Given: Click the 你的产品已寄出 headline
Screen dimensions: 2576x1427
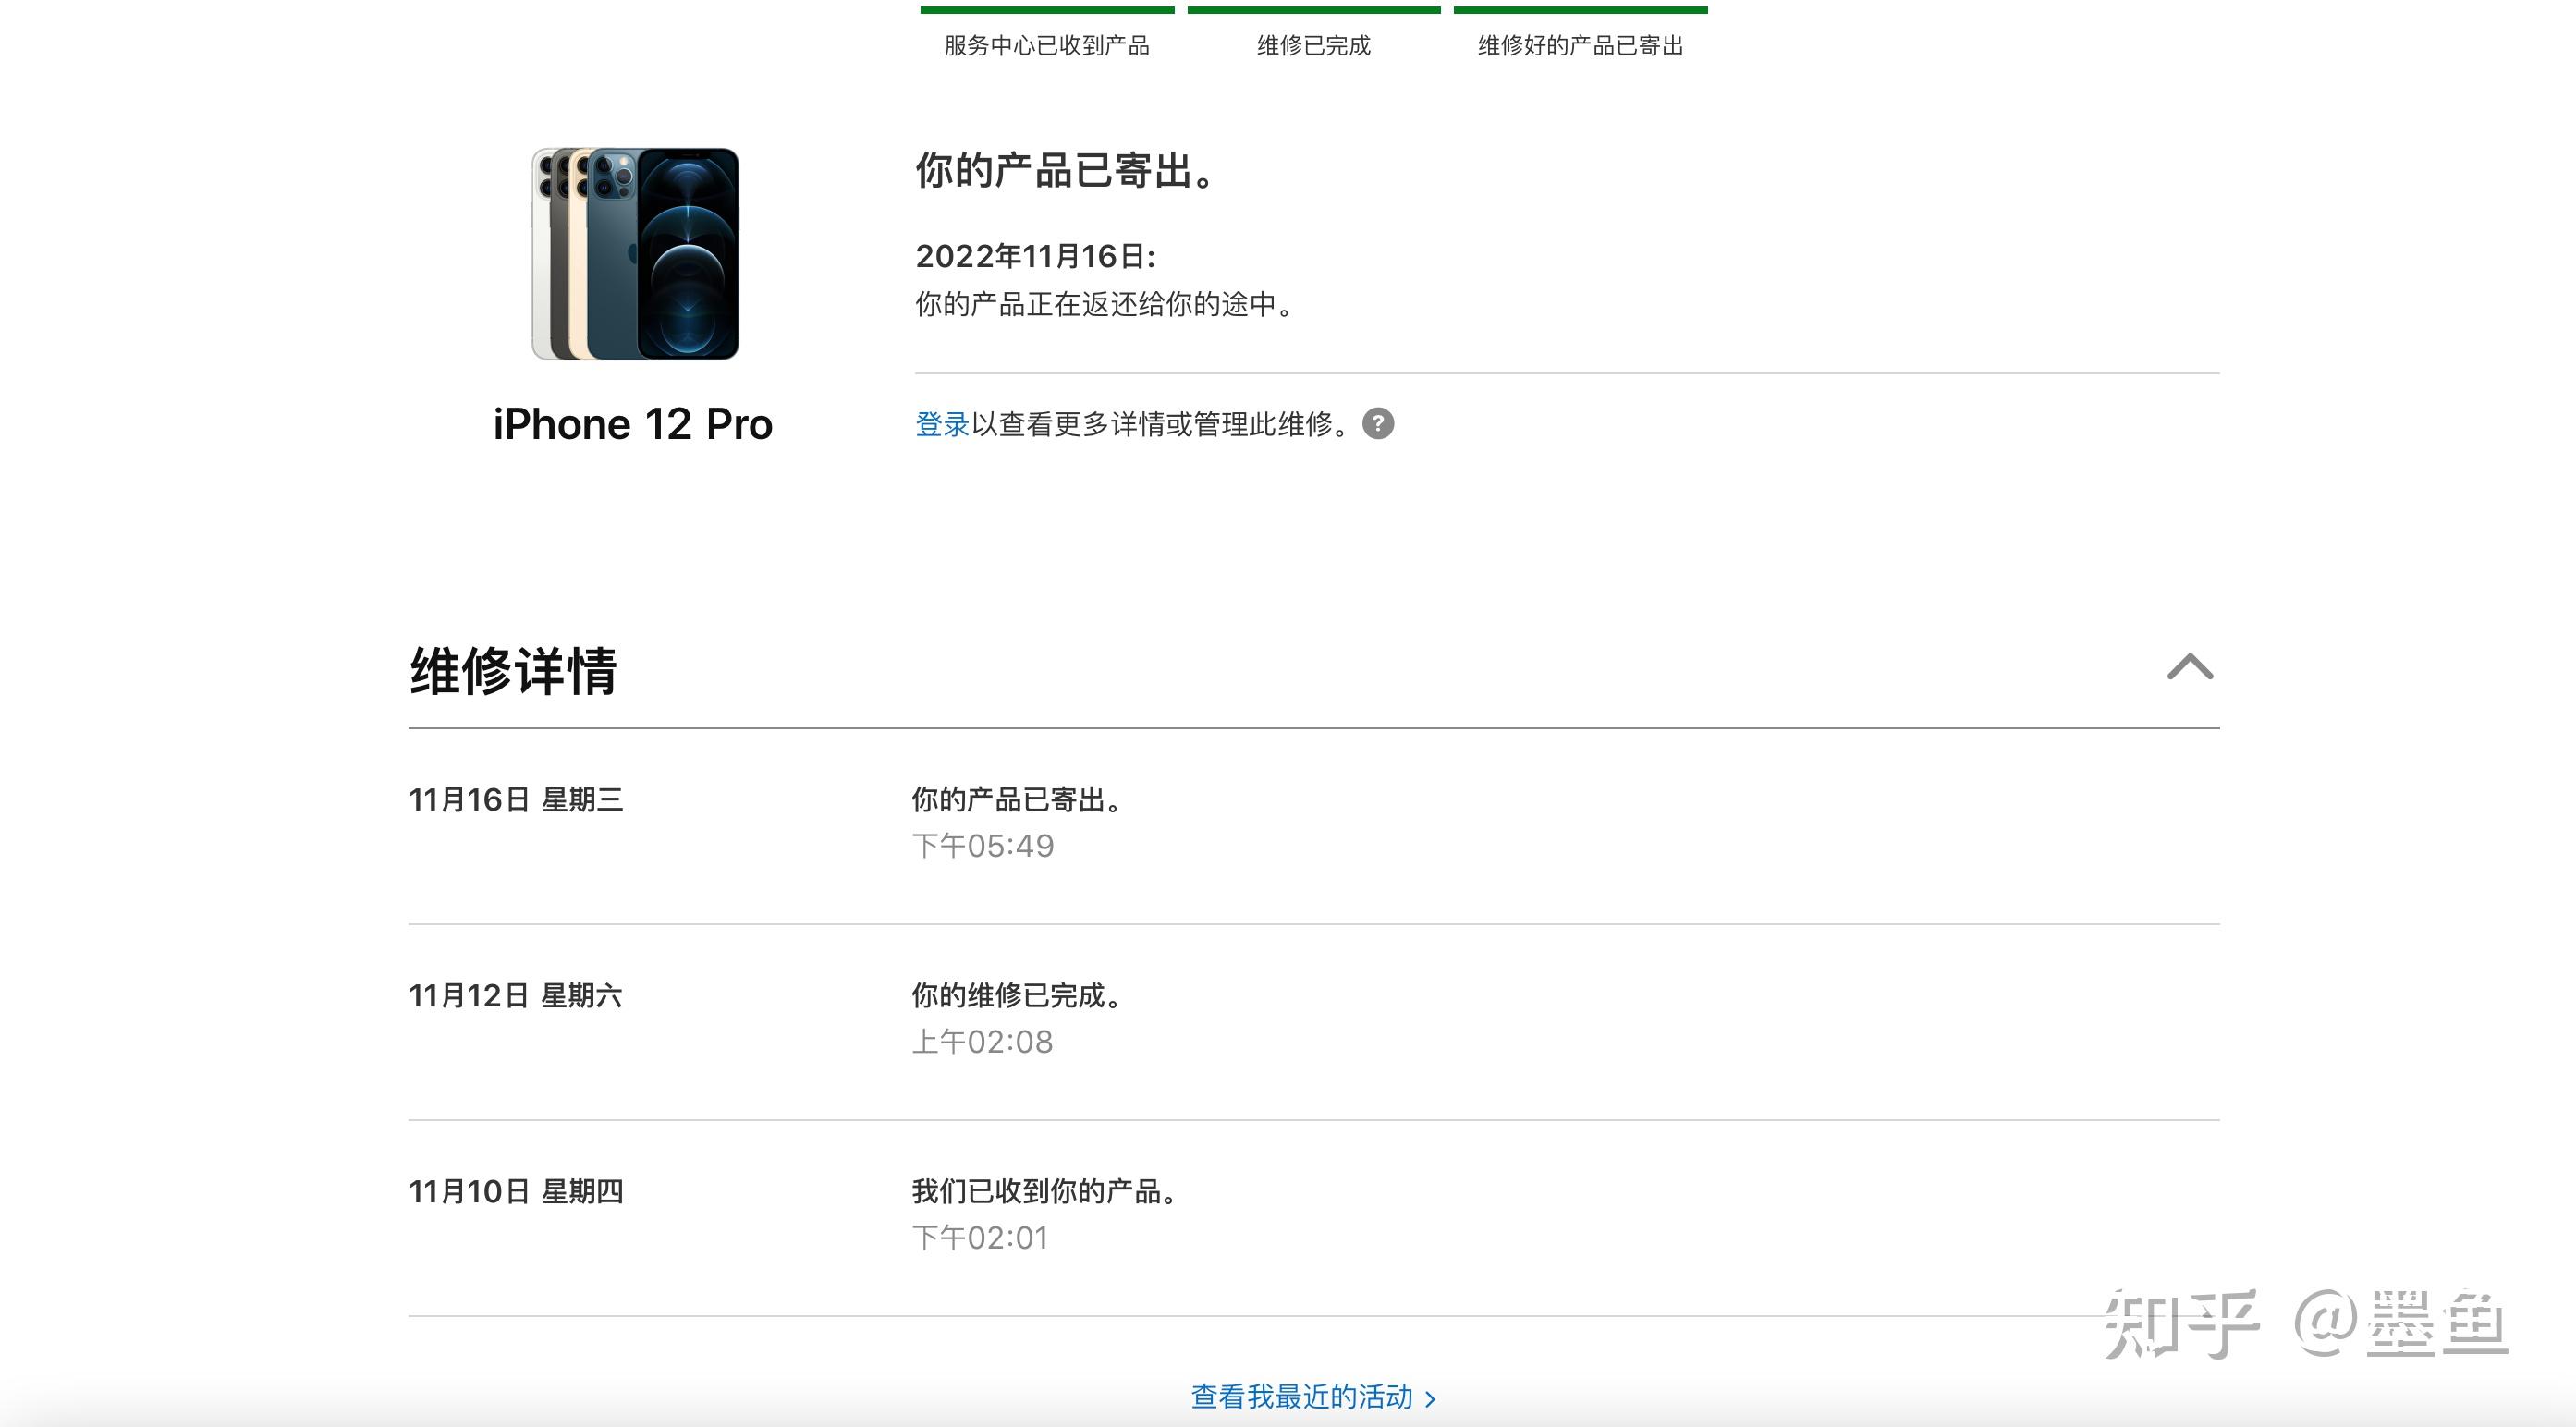Looking at the screenshot, I should click(1065, 171).
